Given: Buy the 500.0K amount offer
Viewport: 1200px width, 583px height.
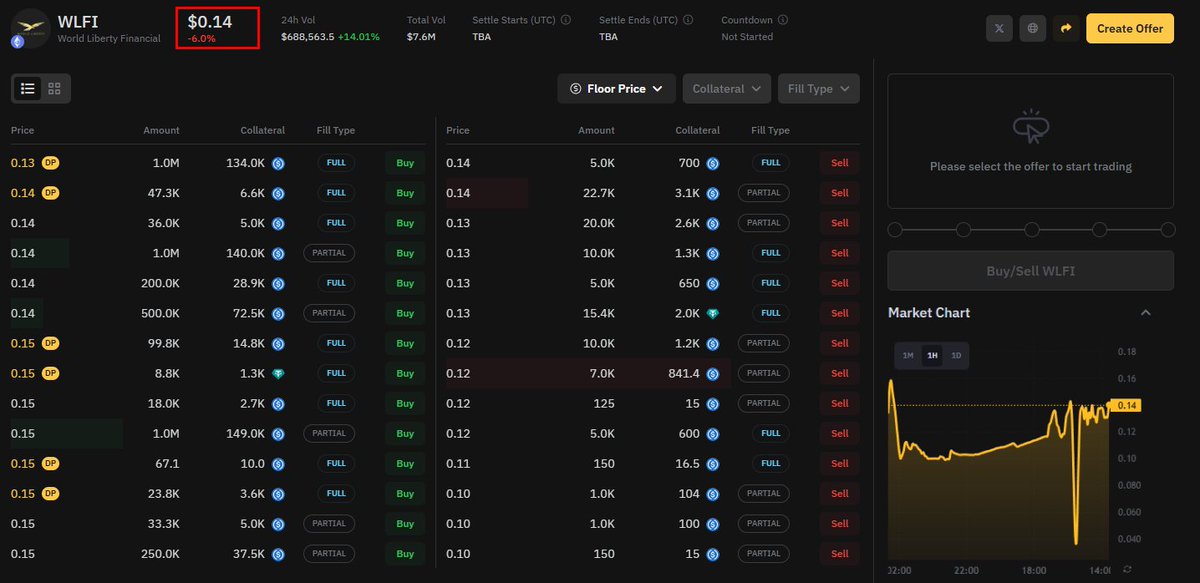Looking at the screenshot, I should point(405,313).
